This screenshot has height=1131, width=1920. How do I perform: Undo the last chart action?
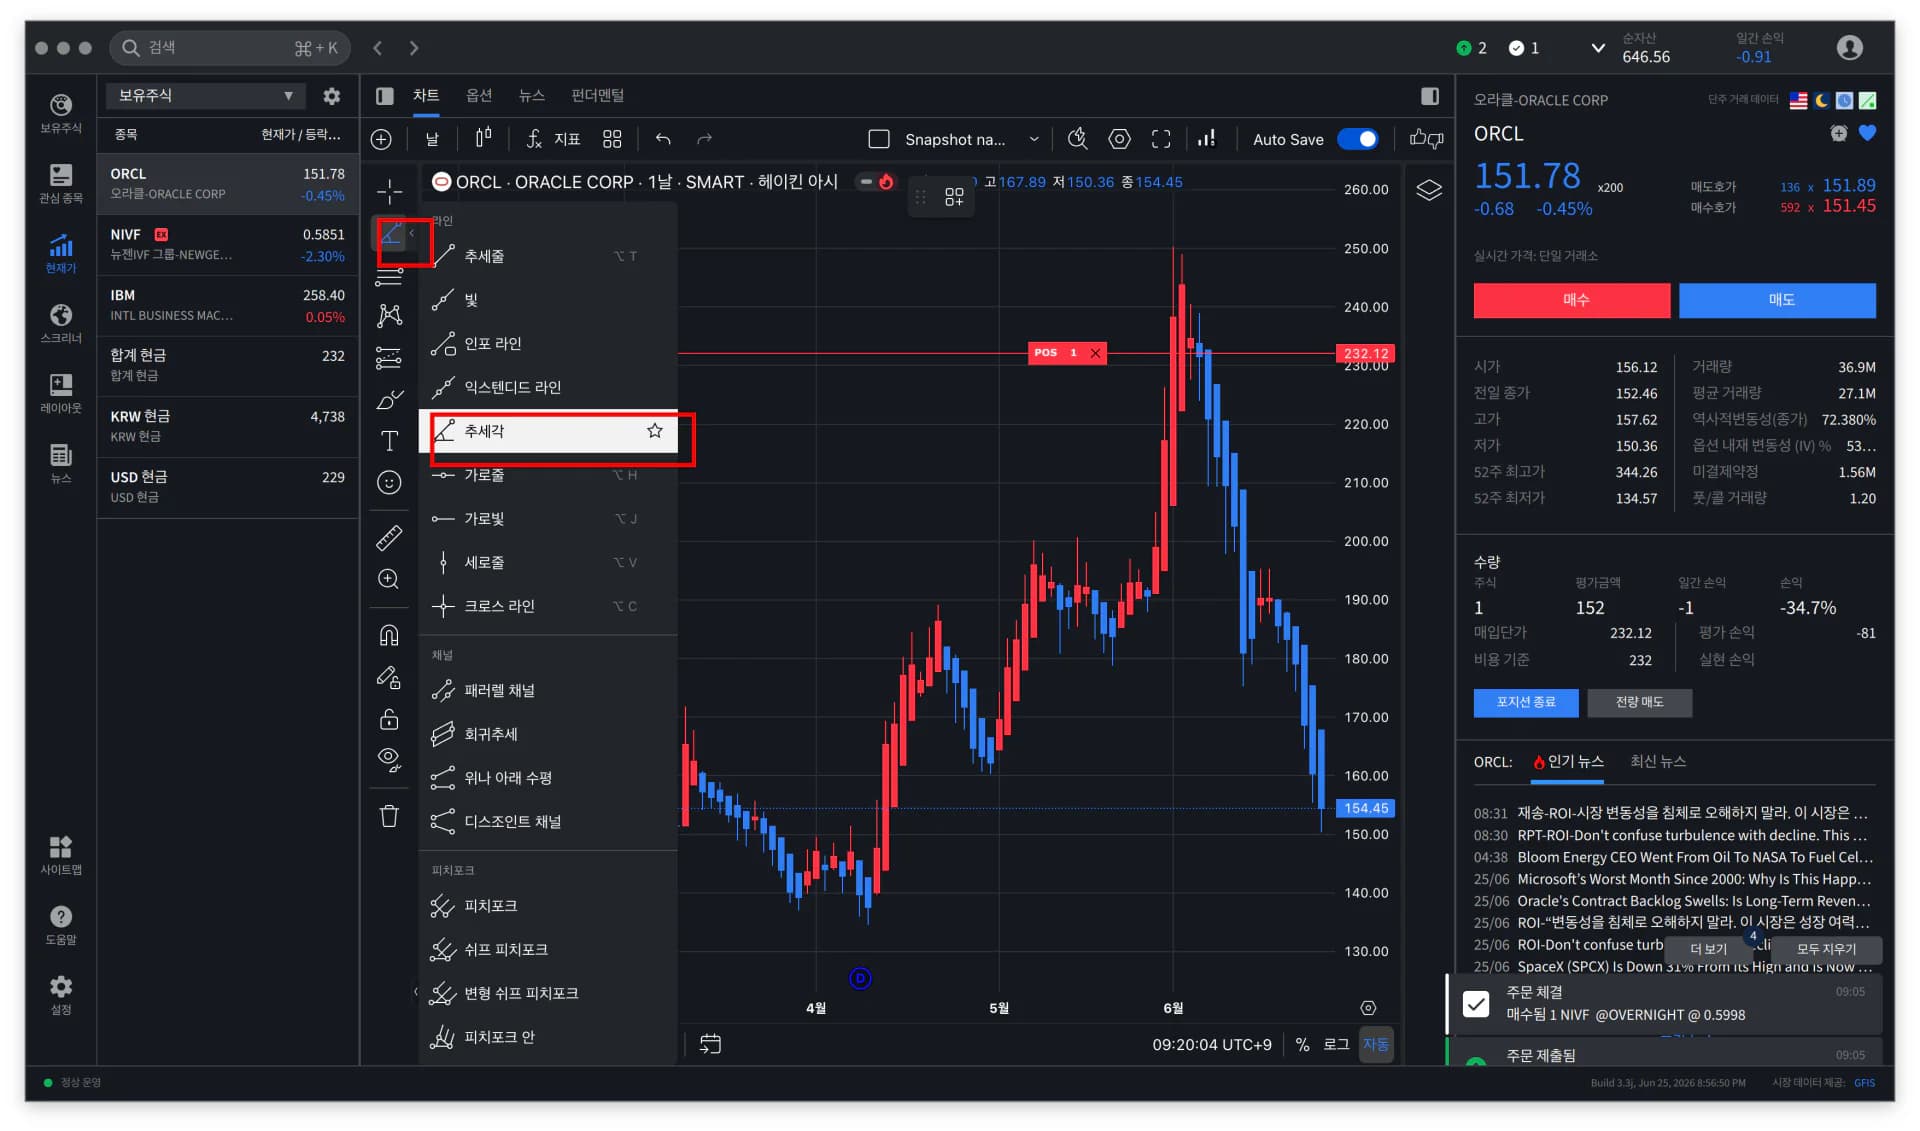(x=663, y=139)
